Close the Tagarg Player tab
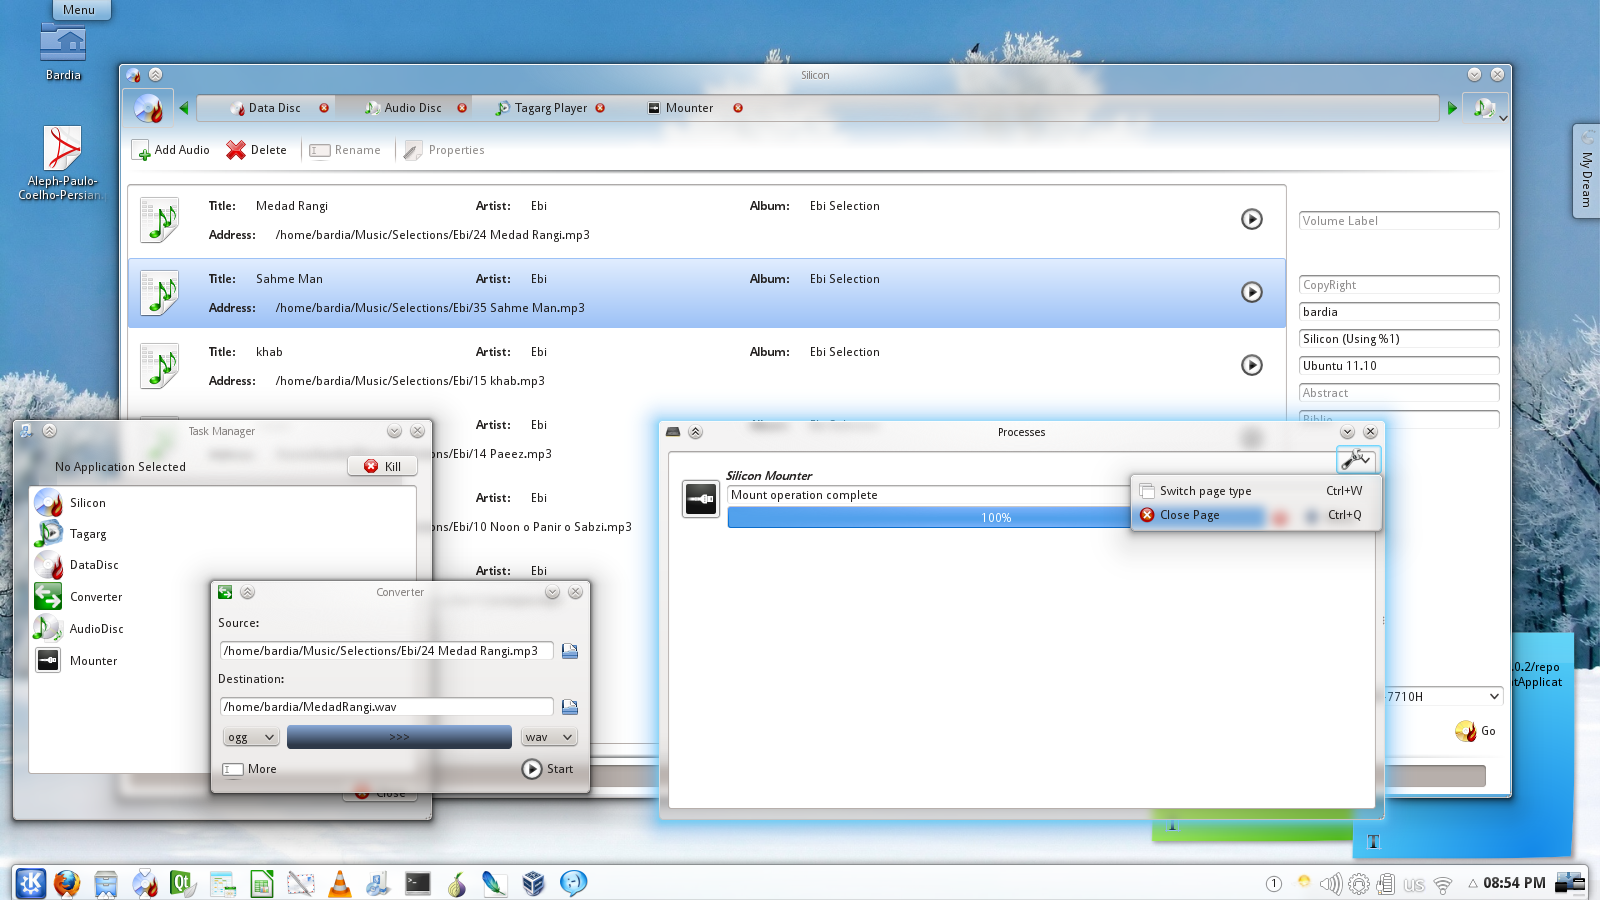The width and height of the screenshot is (1600, 900). (x=600, y=108)
